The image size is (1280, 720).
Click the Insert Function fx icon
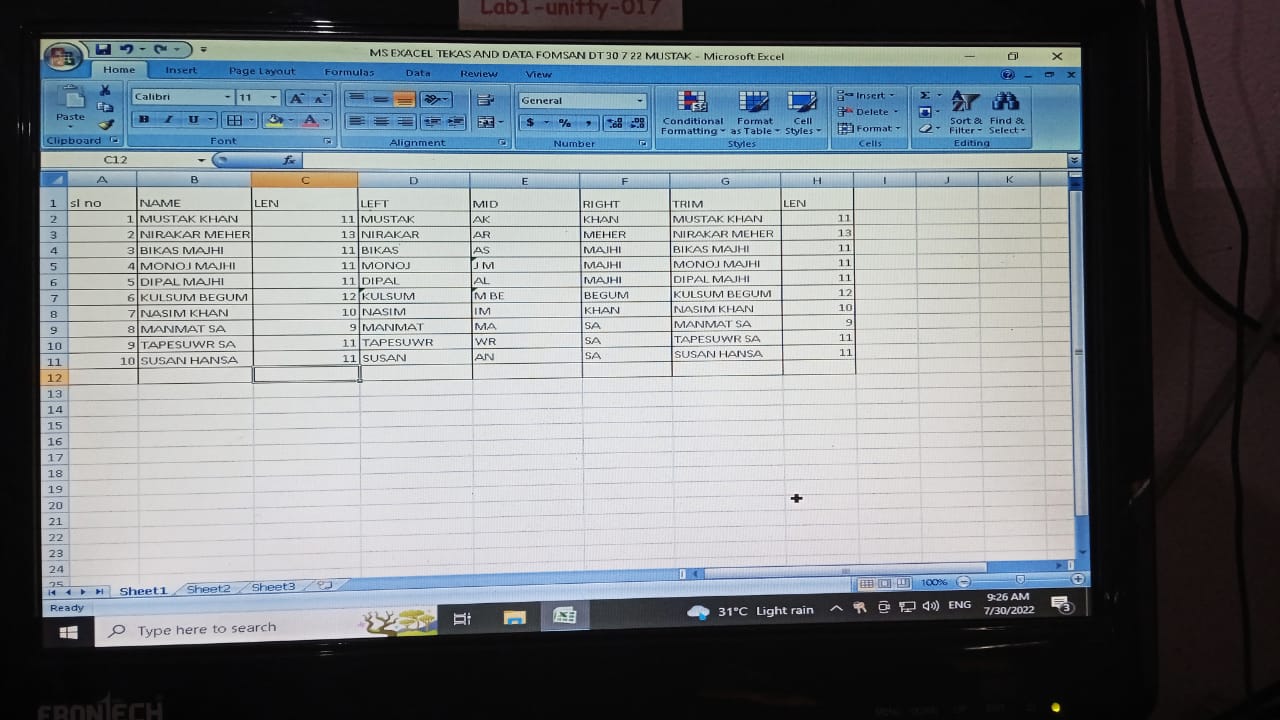(x=288, y=160)
